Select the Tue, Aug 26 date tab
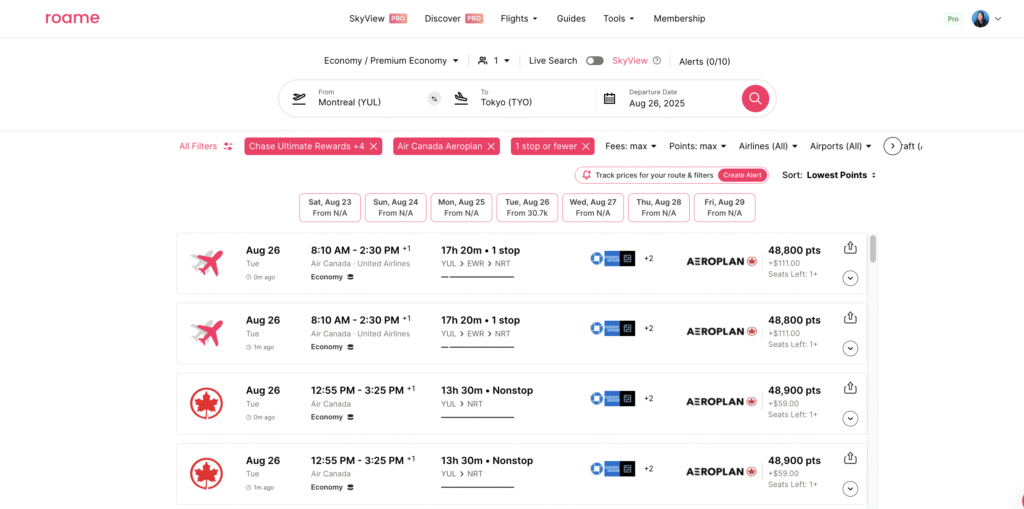The image size is (1024, 509). (527, 207)
